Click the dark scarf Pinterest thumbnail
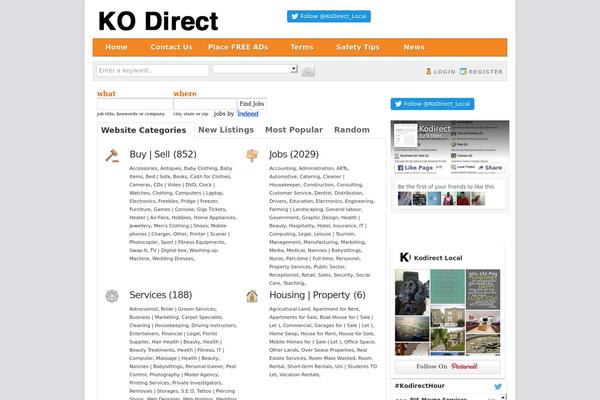Image resolution: width=600 pixels, height=400 pixels. pyautogui.click(x=412, y=292)
